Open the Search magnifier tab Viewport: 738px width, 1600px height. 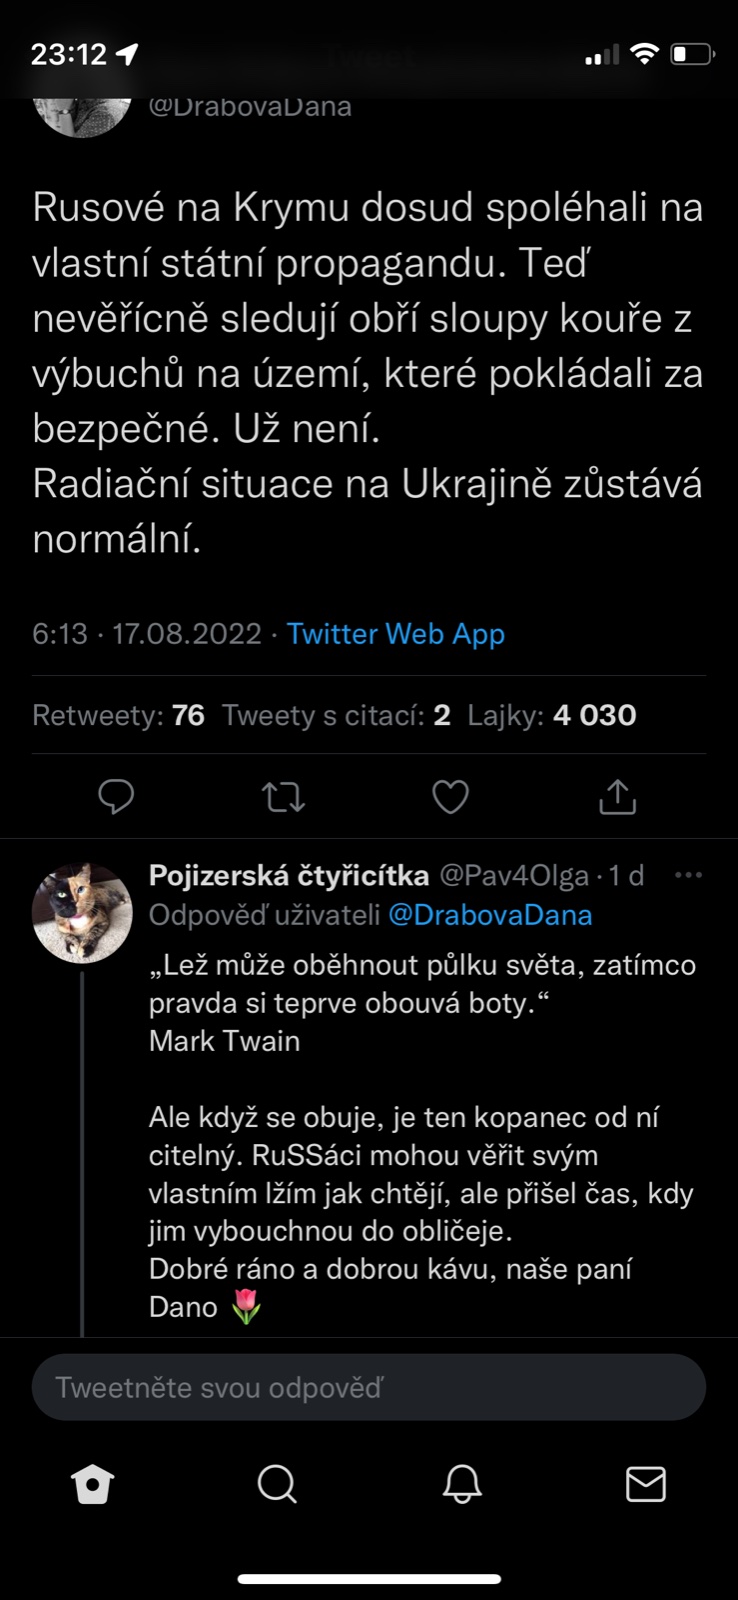point(277,1485)
